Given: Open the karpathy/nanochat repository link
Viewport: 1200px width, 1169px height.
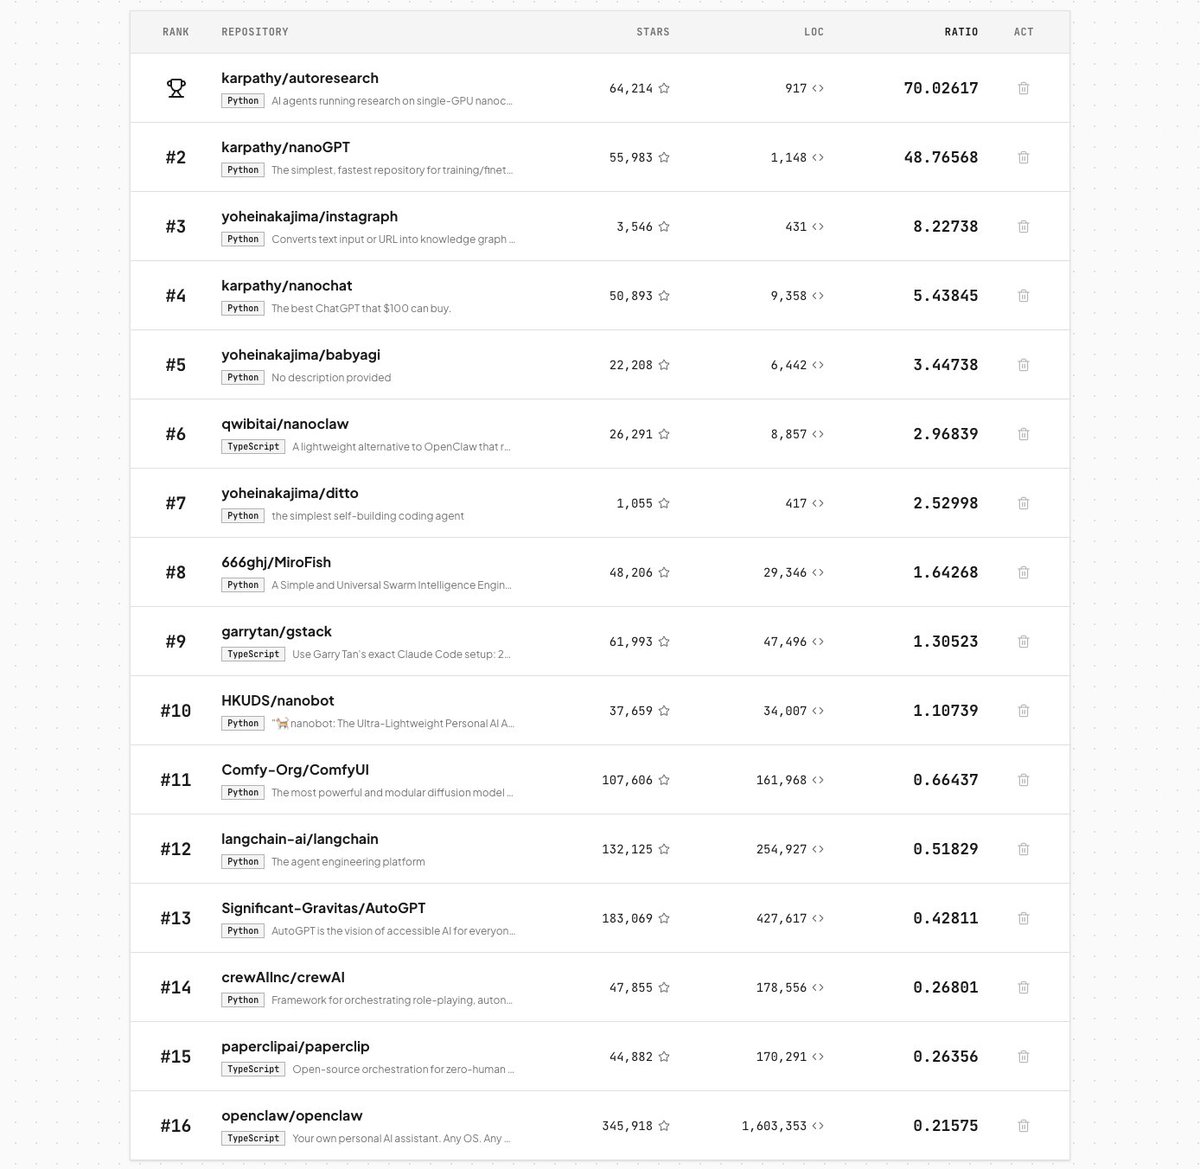Looking at the screenshot, I should (287, 285).
